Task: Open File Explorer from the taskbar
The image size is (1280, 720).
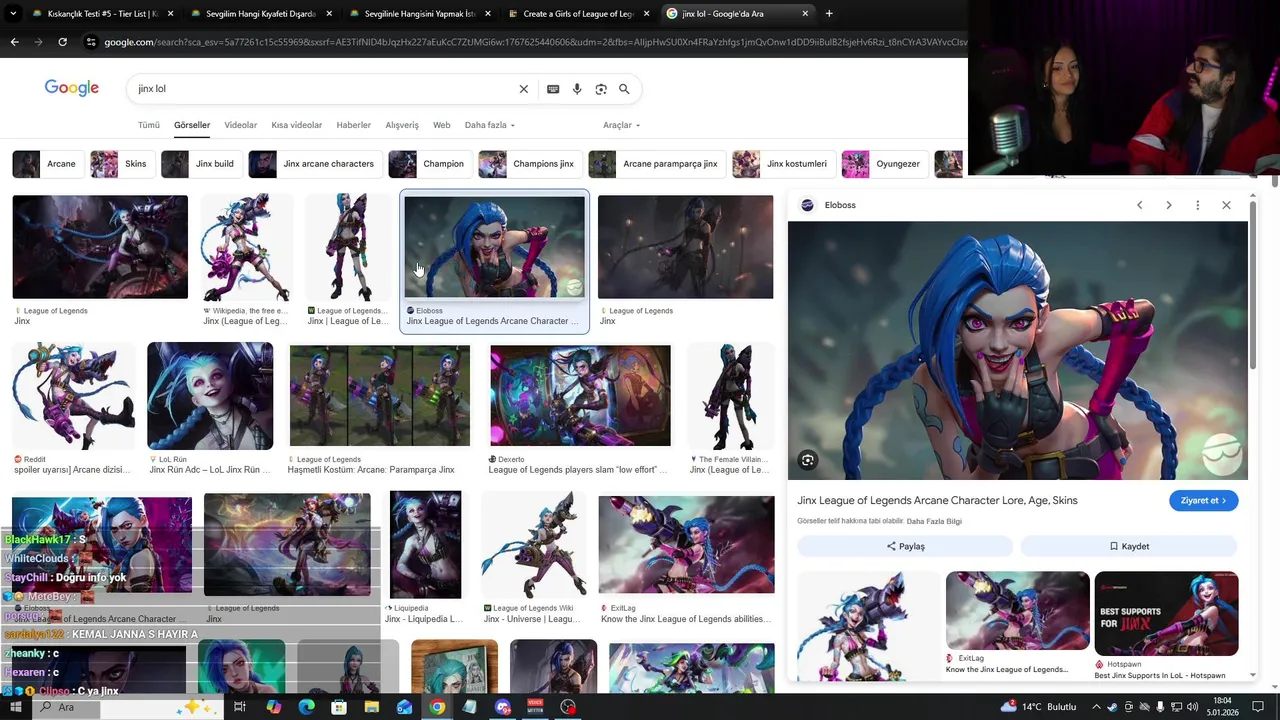Action: coord(371,707)
